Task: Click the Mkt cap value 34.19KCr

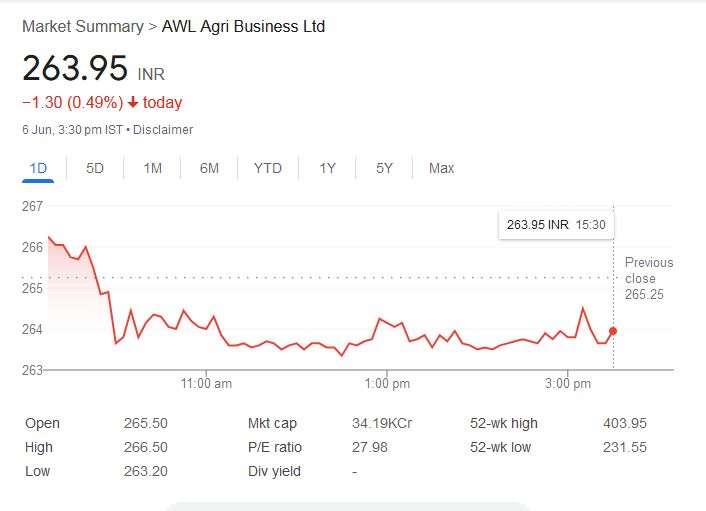Action: [x=382, y=424]
